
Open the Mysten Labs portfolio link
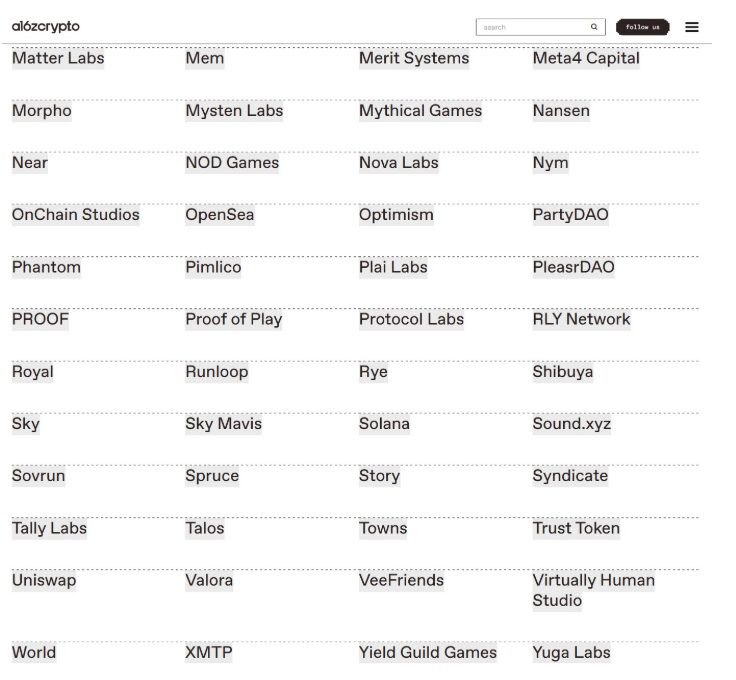tap(234, 111)
